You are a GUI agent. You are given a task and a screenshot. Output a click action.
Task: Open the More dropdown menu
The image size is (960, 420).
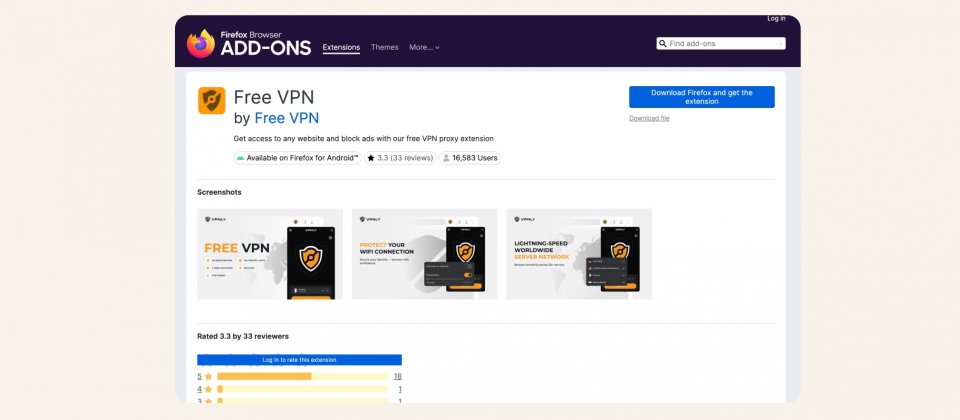424,47
